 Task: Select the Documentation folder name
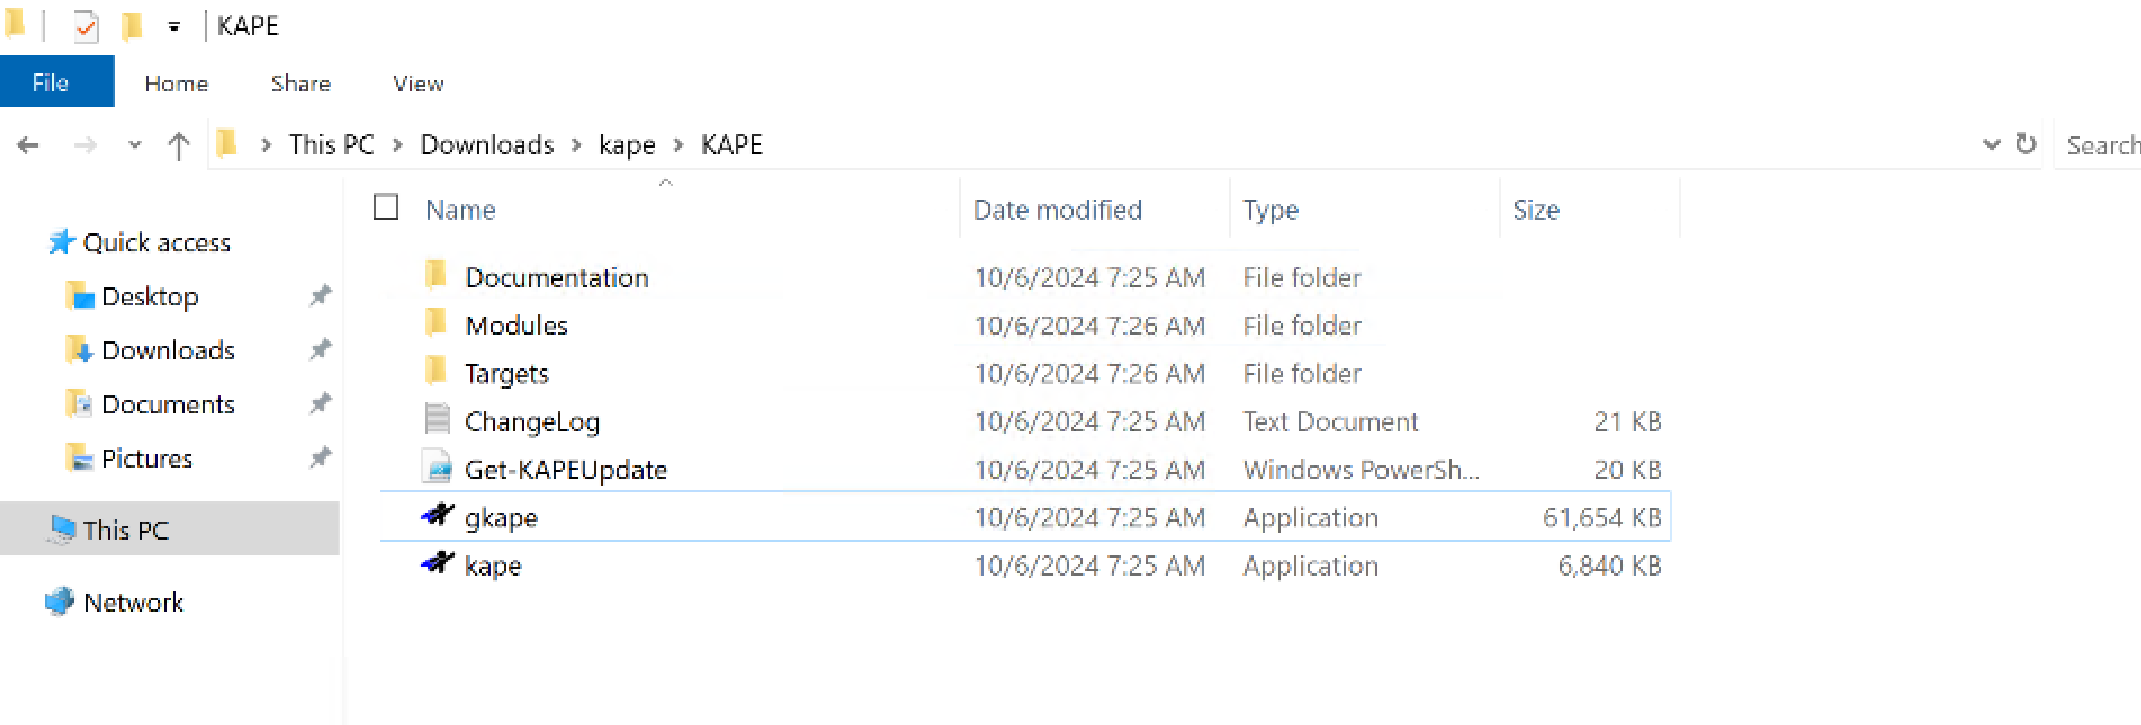click(x=557, y=277)
